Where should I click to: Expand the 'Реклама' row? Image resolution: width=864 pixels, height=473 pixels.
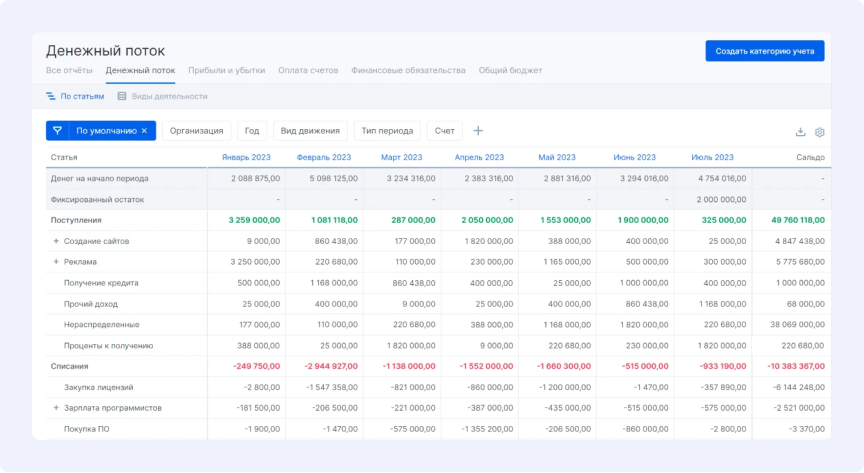[56, 262]
